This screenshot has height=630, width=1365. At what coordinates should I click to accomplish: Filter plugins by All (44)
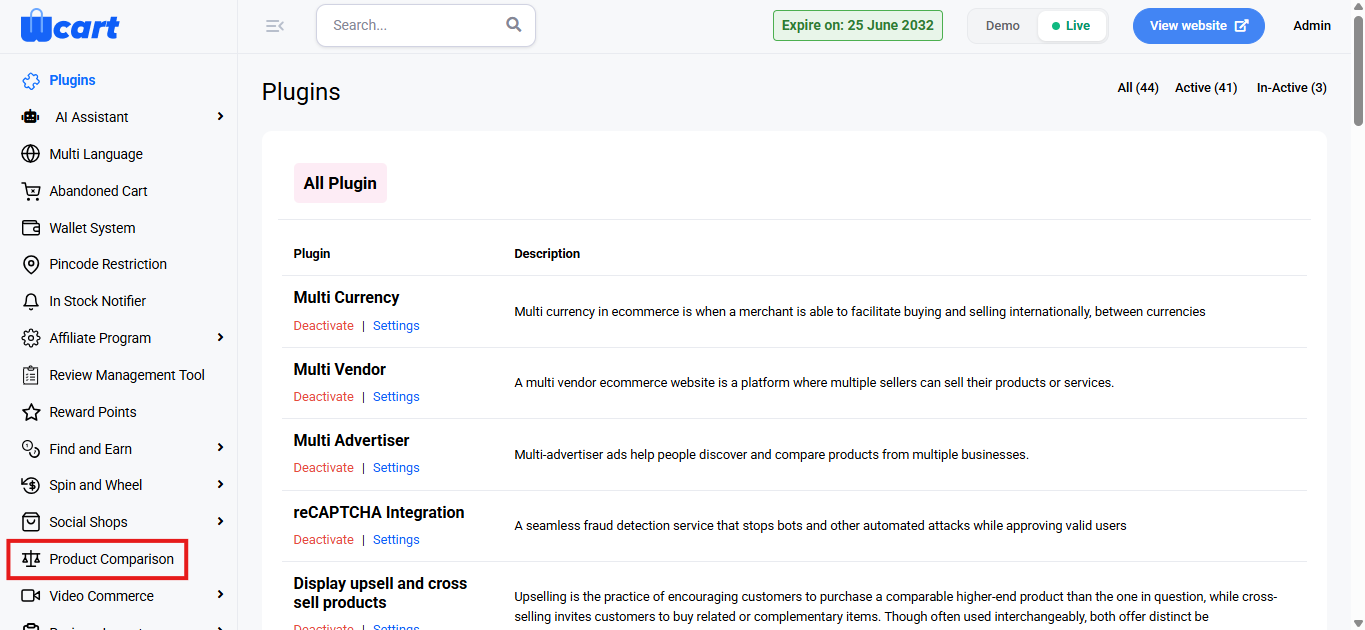(x=1138, y=88)
